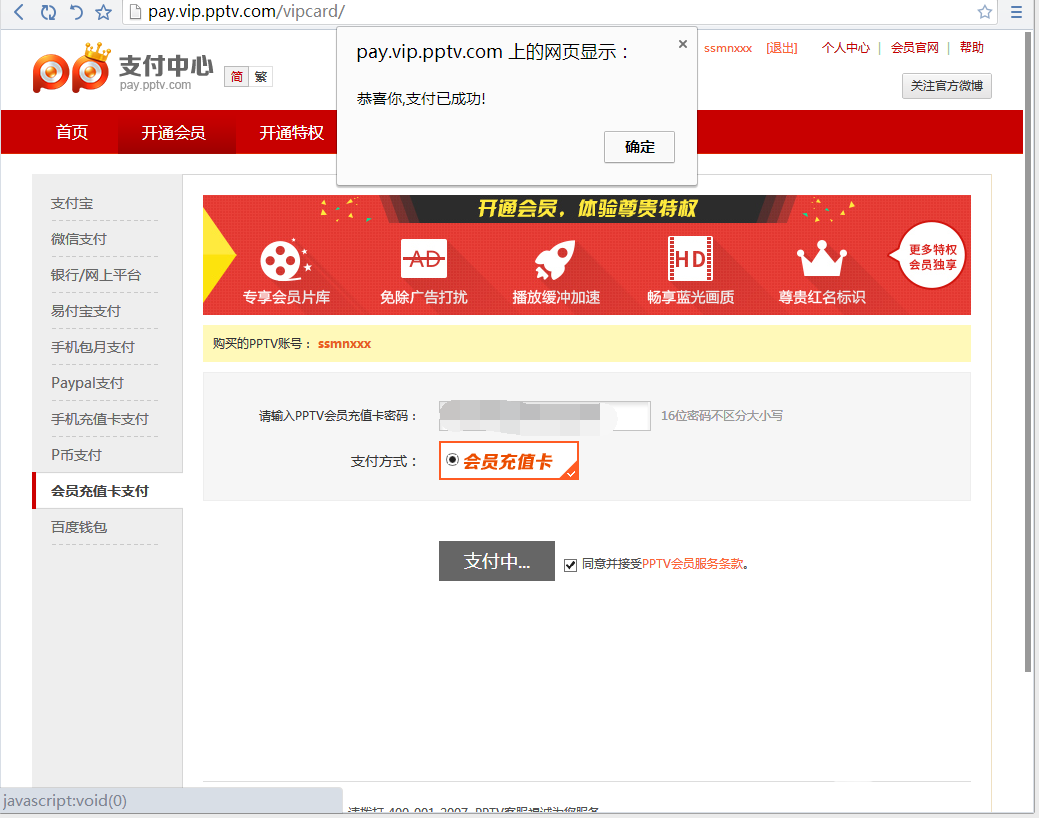
Task: Open the 首页 navigation tab
Action: coord(72,133)
